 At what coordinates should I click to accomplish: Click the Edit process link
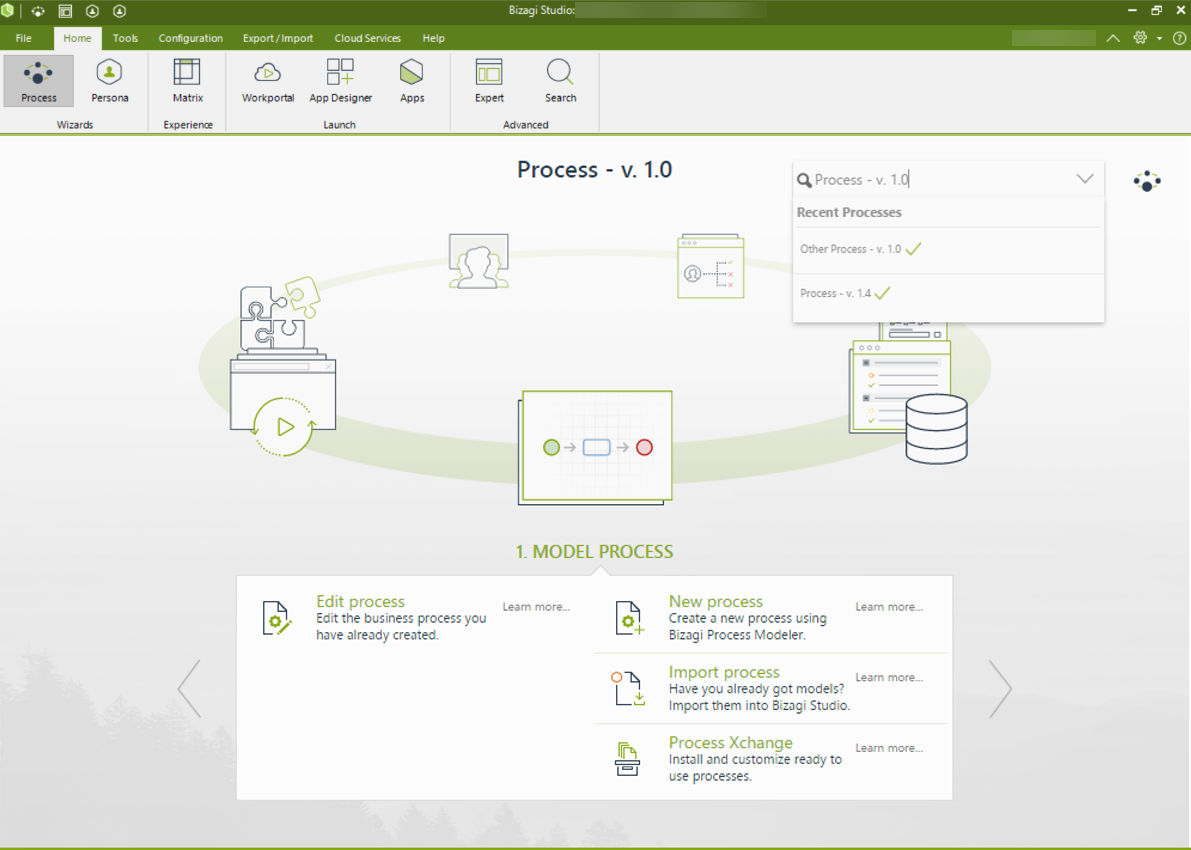click(x=360, y=601)
